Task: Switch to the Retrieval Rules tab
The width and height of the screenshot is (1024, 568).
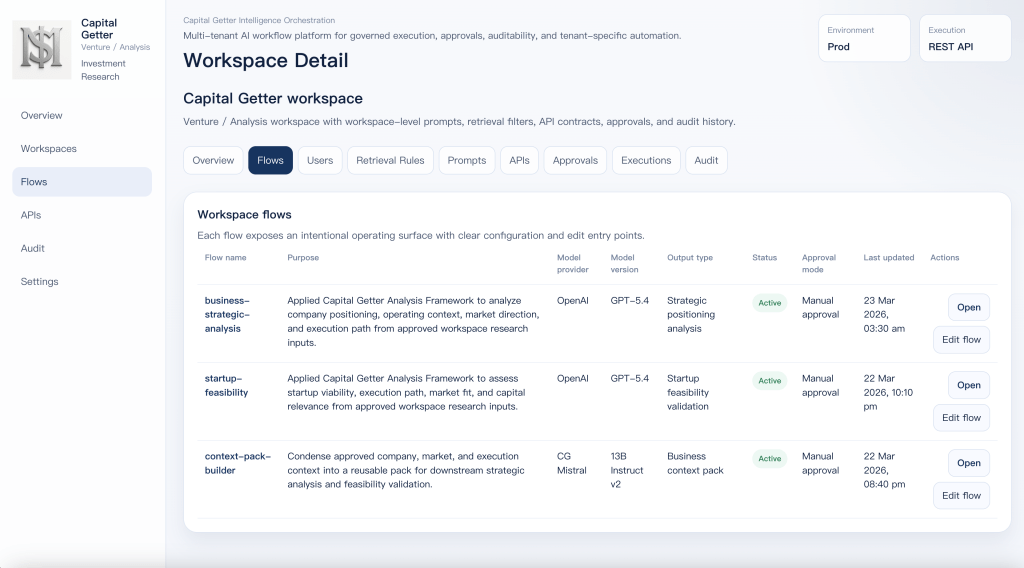Action: (390, 161)
